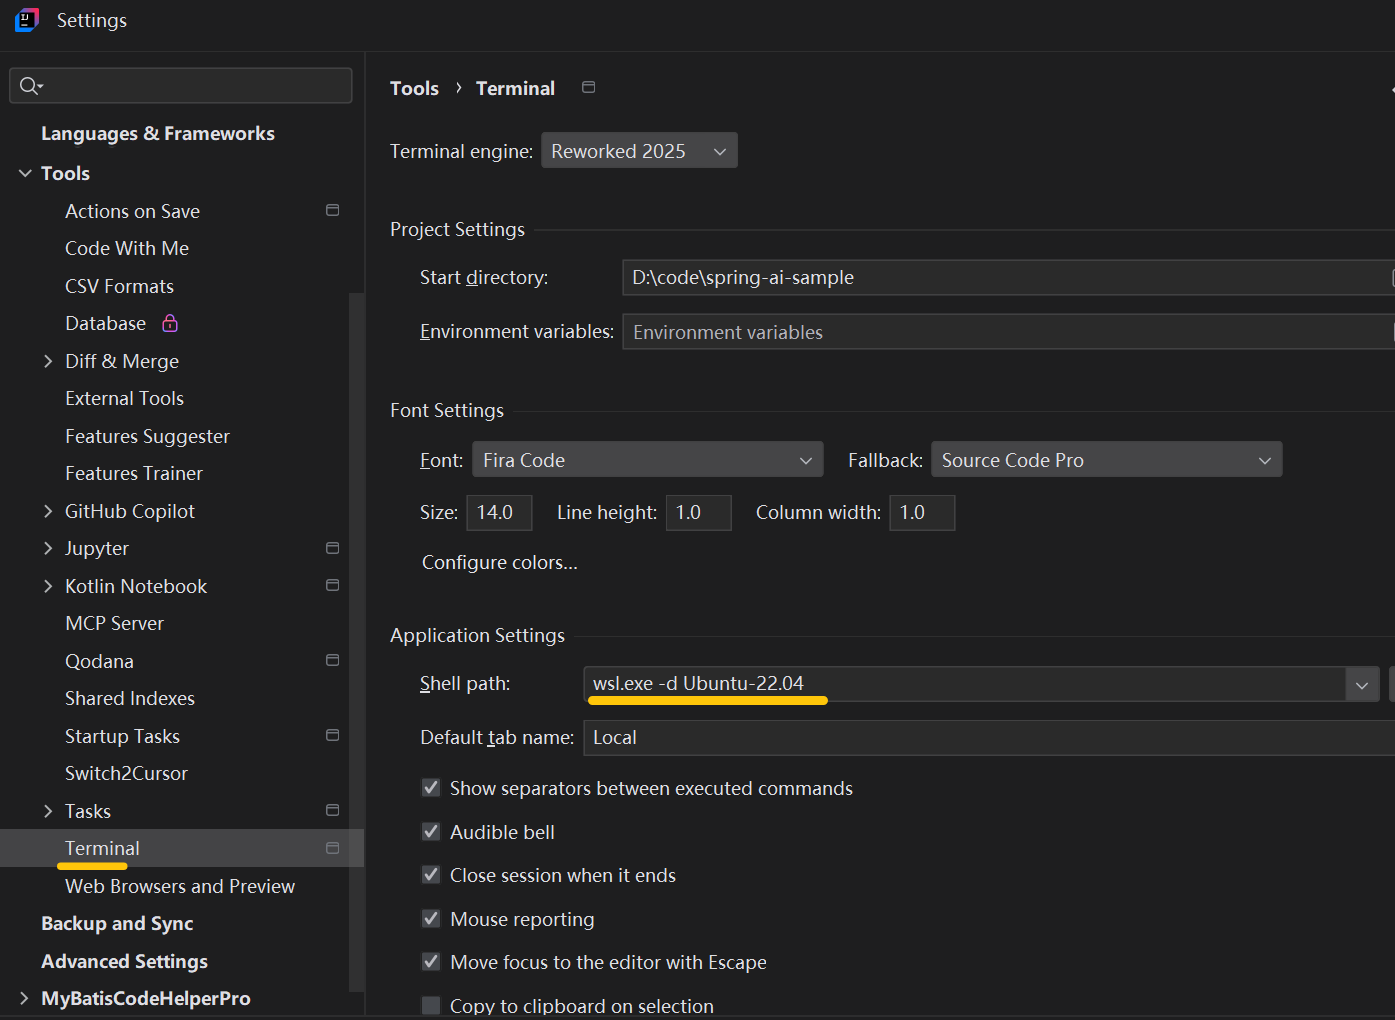Select External Tools
Viewport: 1395px width, 1020px height.
[124, 398]
